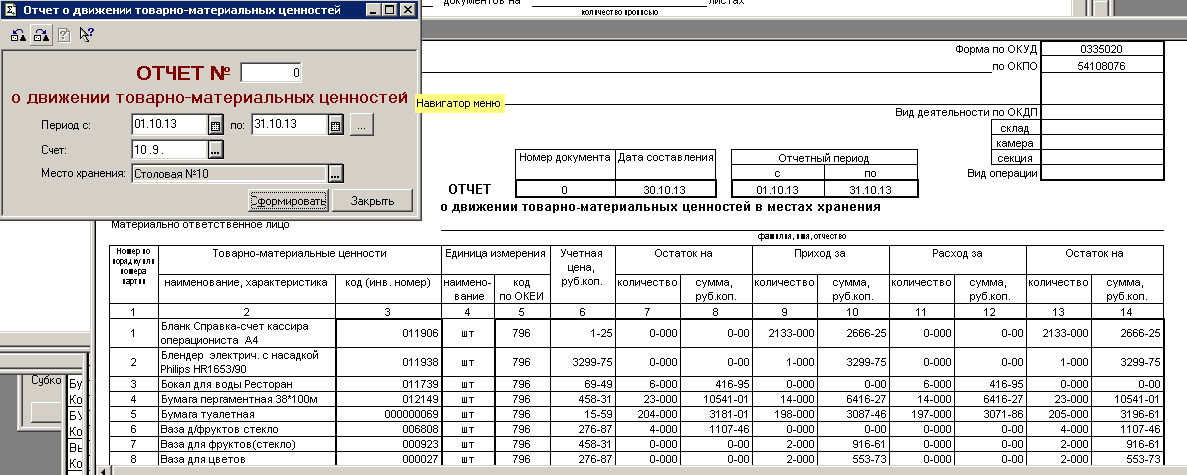
Task: Click the Место хранения field Столовая №10
Action: pyautogui.click(x=229, y=173)
